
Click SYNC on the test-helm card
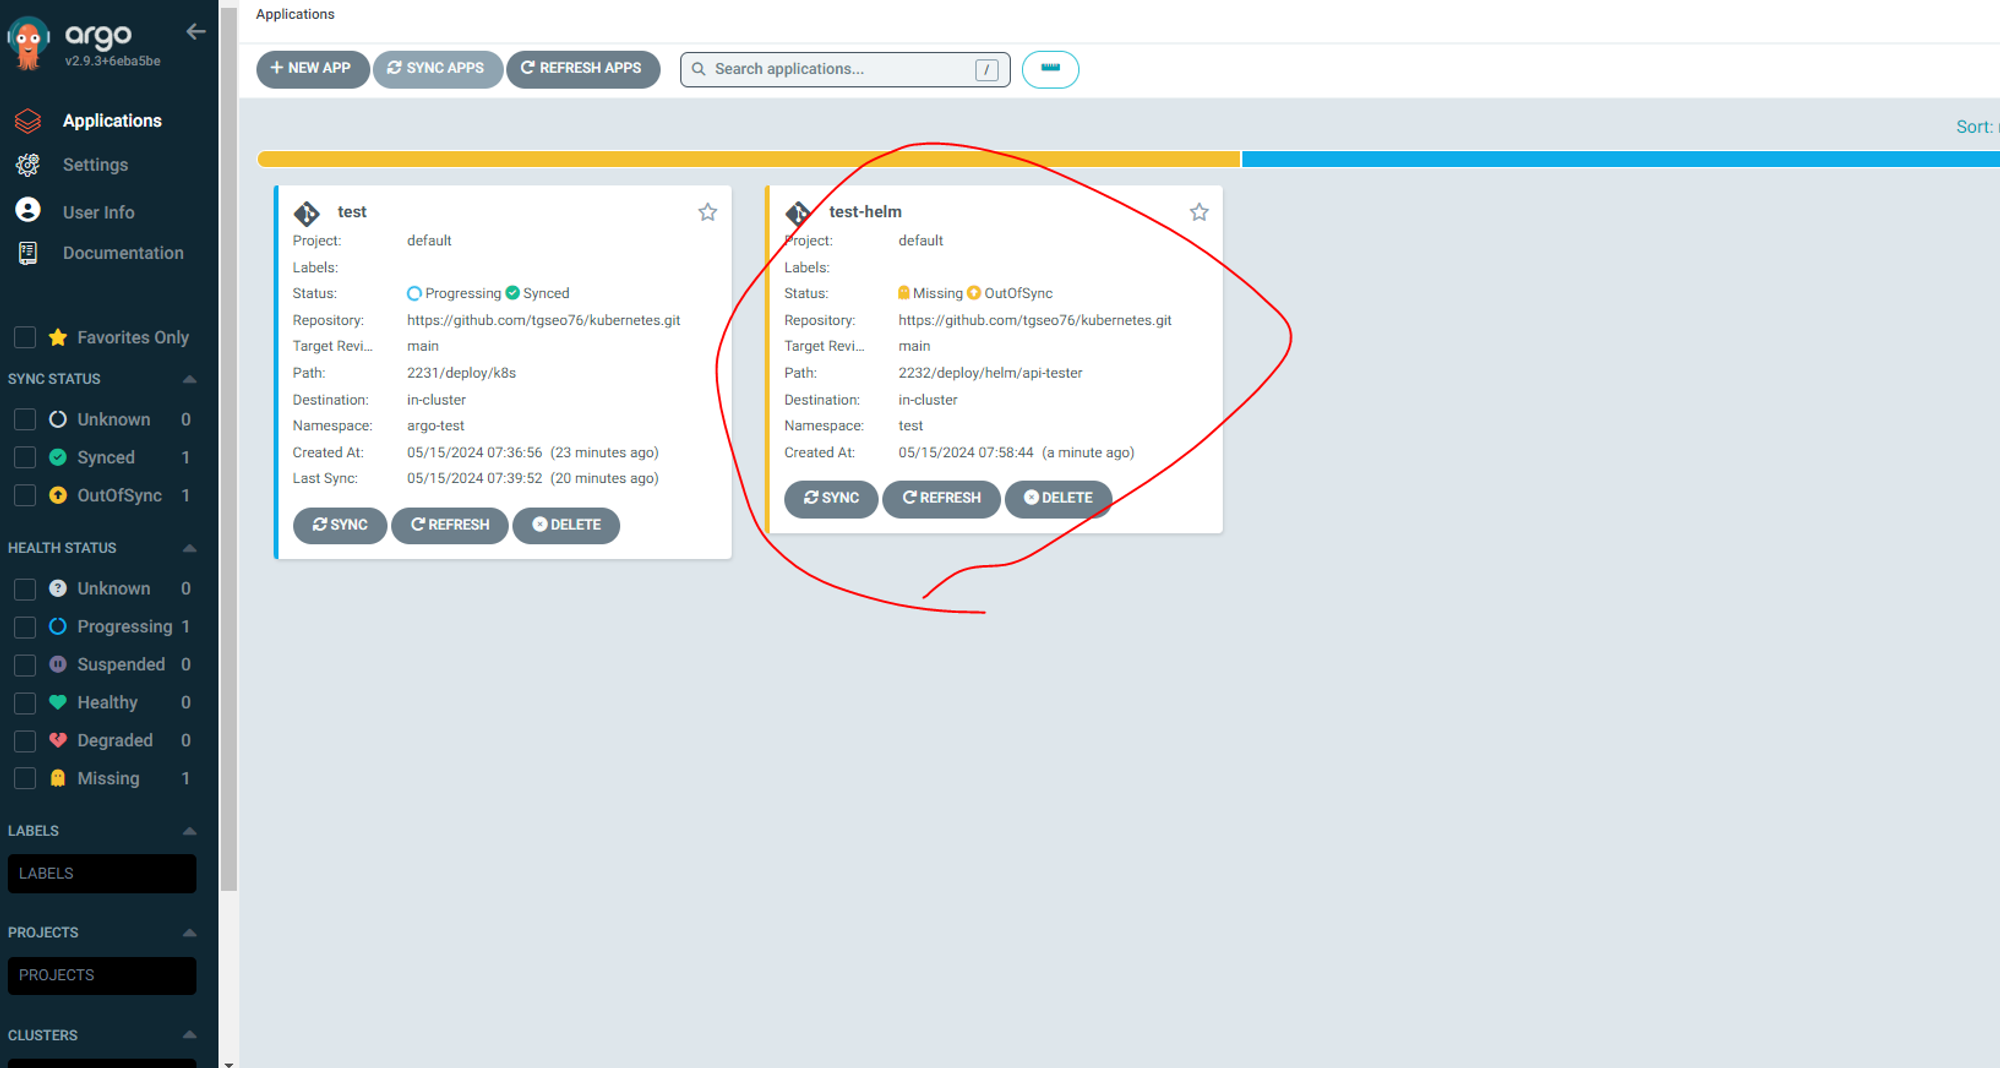831,498
